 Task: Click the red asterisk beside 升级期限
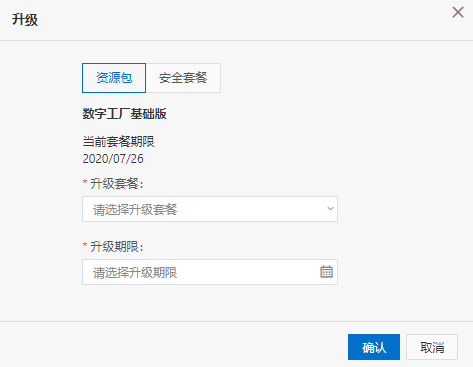pos(85,245)
